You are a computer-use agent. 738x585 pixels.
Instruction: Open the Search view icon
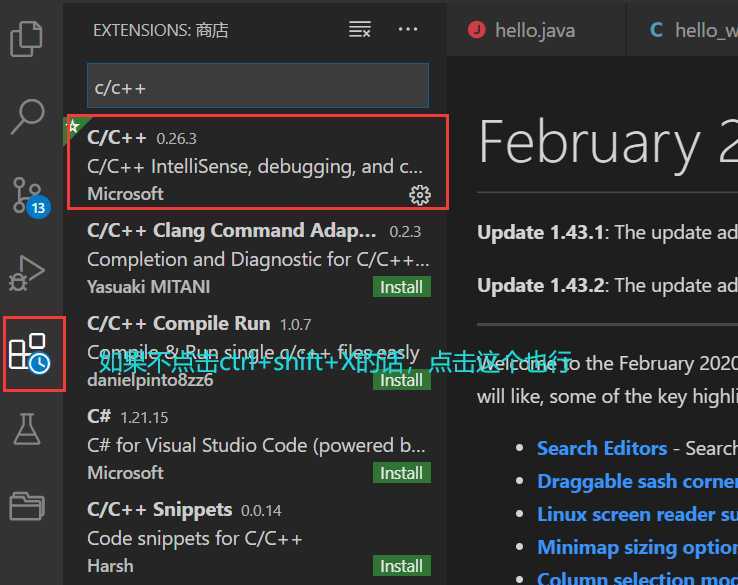[x=27, y=116]
